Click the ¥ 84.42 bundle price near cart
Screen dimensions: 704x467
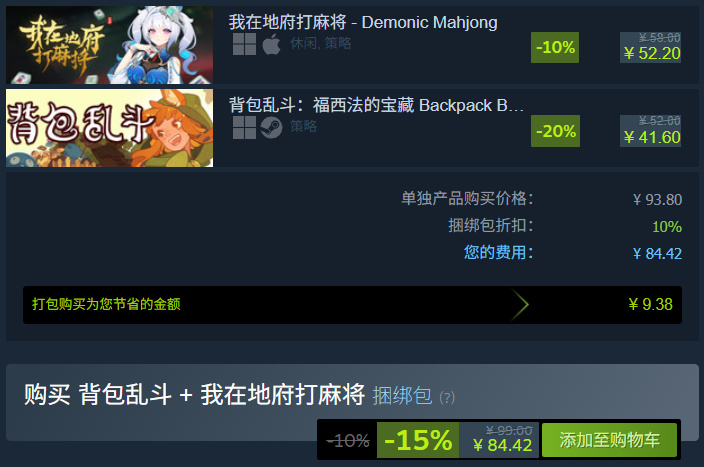pos(502,445)
